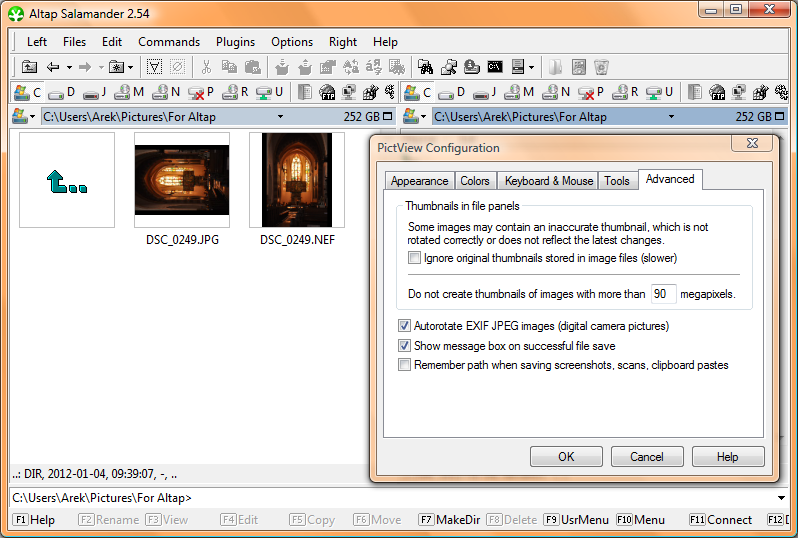Click the Forward arrow in toolbar
Image resolution: width=798 pixels, height=538 pixels.
pyautogui.click(x=85, y=67)
